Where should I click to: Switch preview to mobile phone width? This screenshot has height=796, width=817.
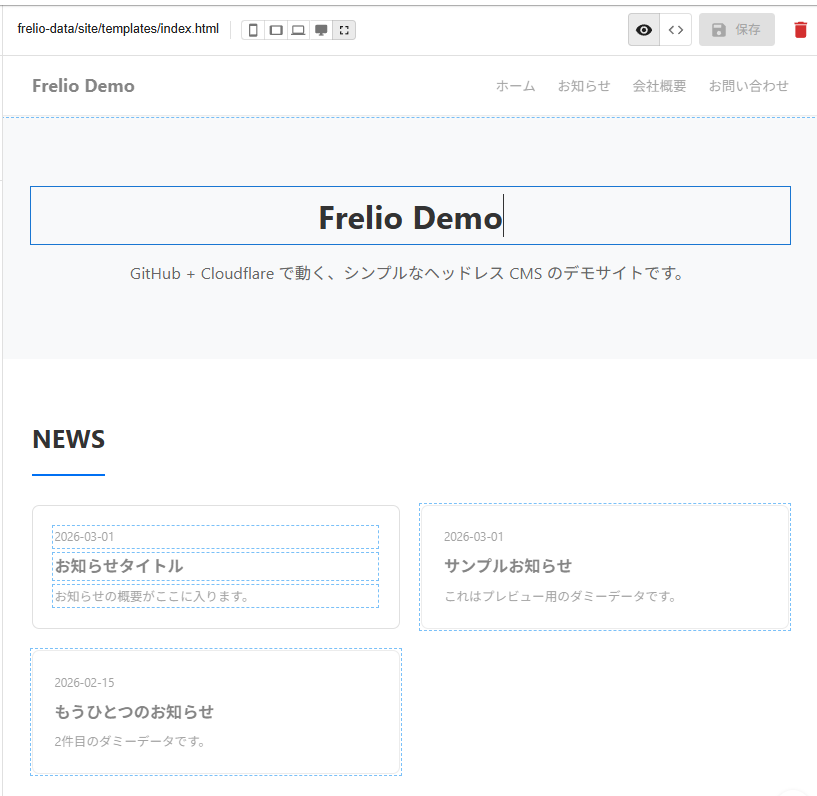[x=253, y=30]
